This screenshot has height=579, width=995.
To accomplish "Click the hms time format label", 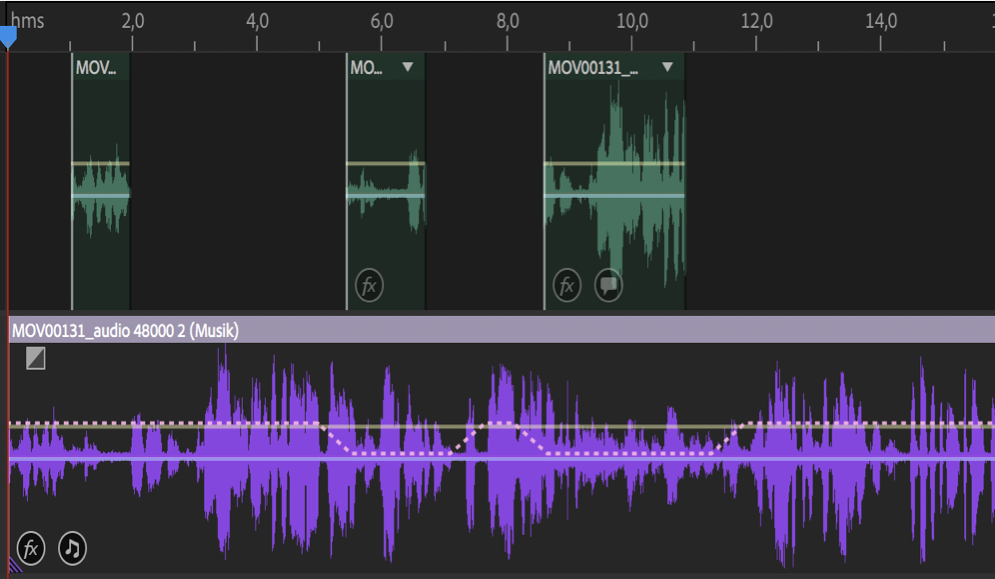I will coord(27,21).
